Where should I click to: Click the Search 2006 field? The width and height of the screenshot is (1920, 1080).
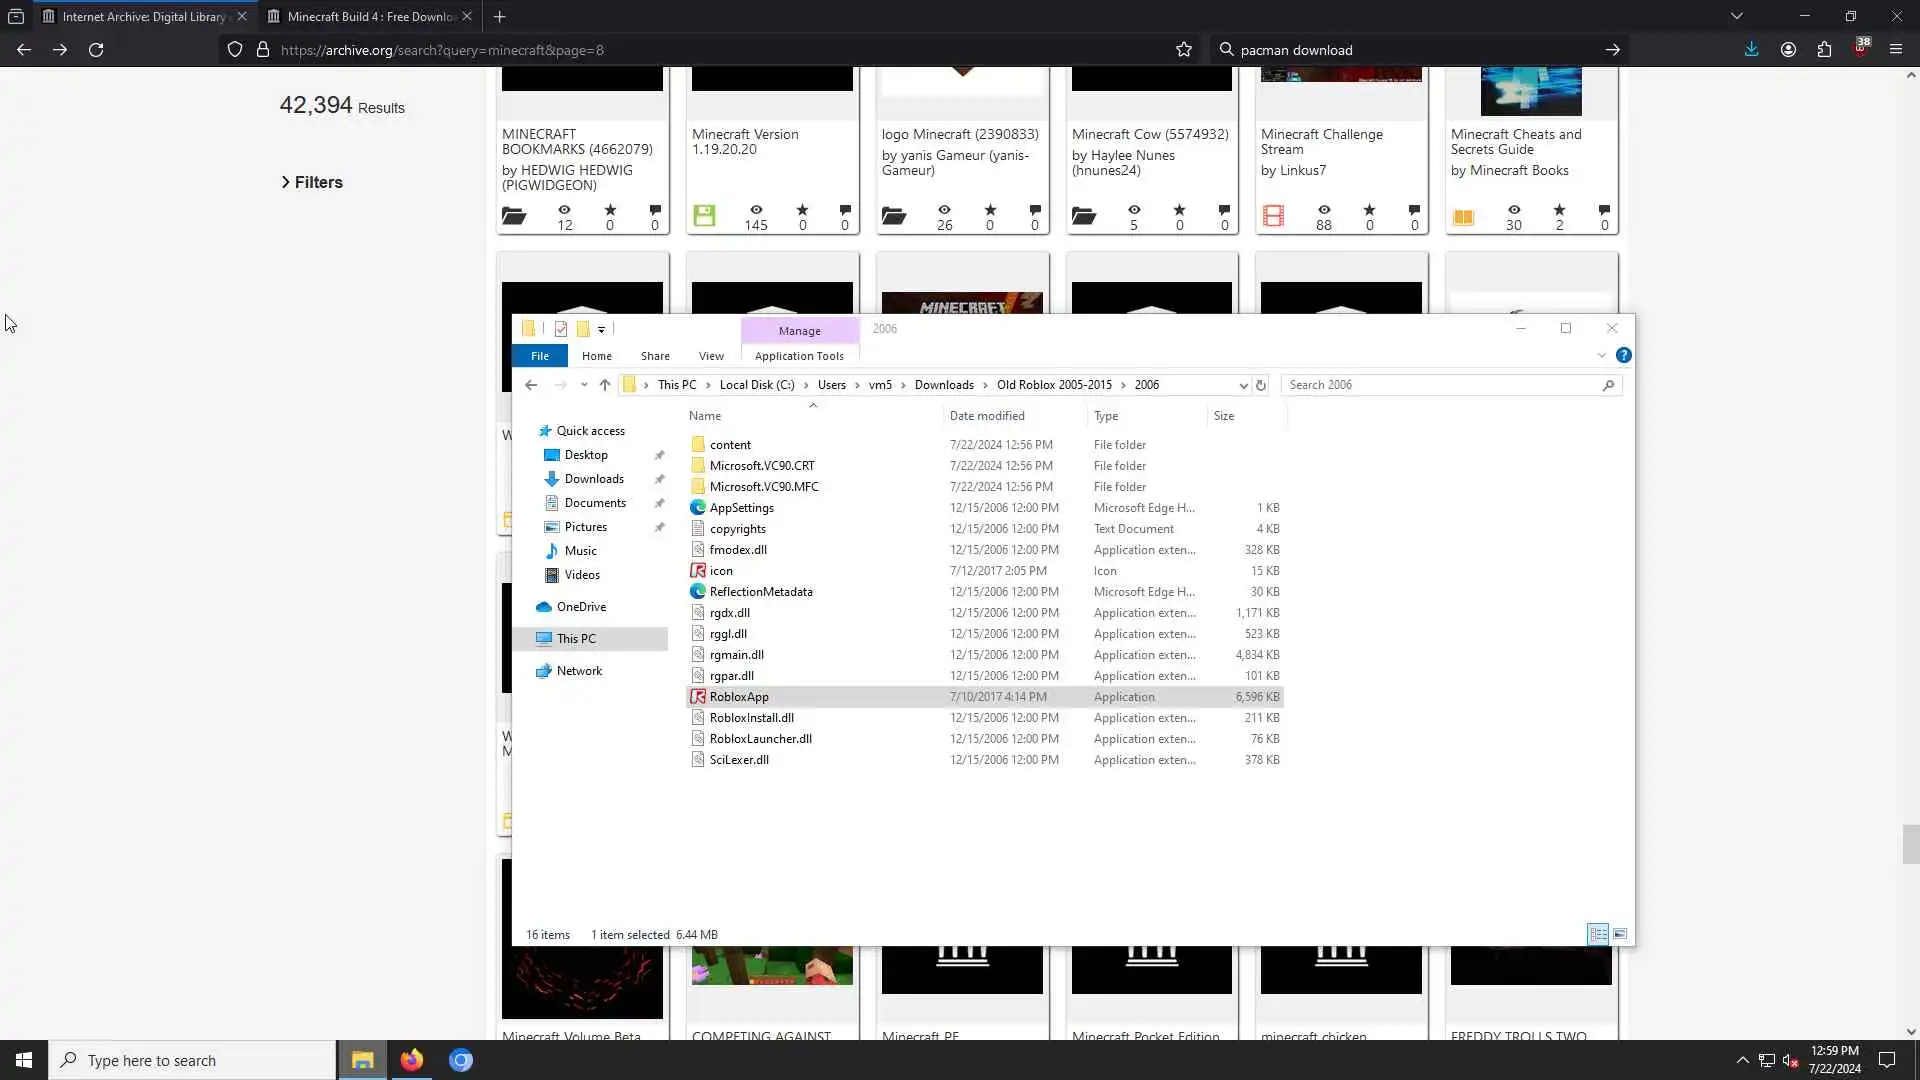tap(1440, 385)
